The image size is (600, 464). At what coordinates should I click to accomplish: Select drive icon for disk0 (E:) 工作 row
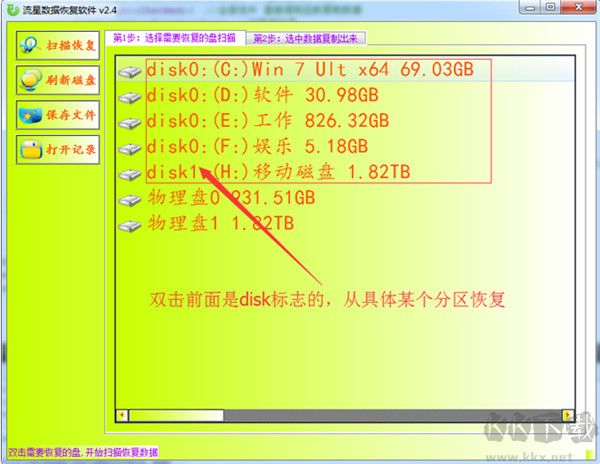[x=130, y=123]
